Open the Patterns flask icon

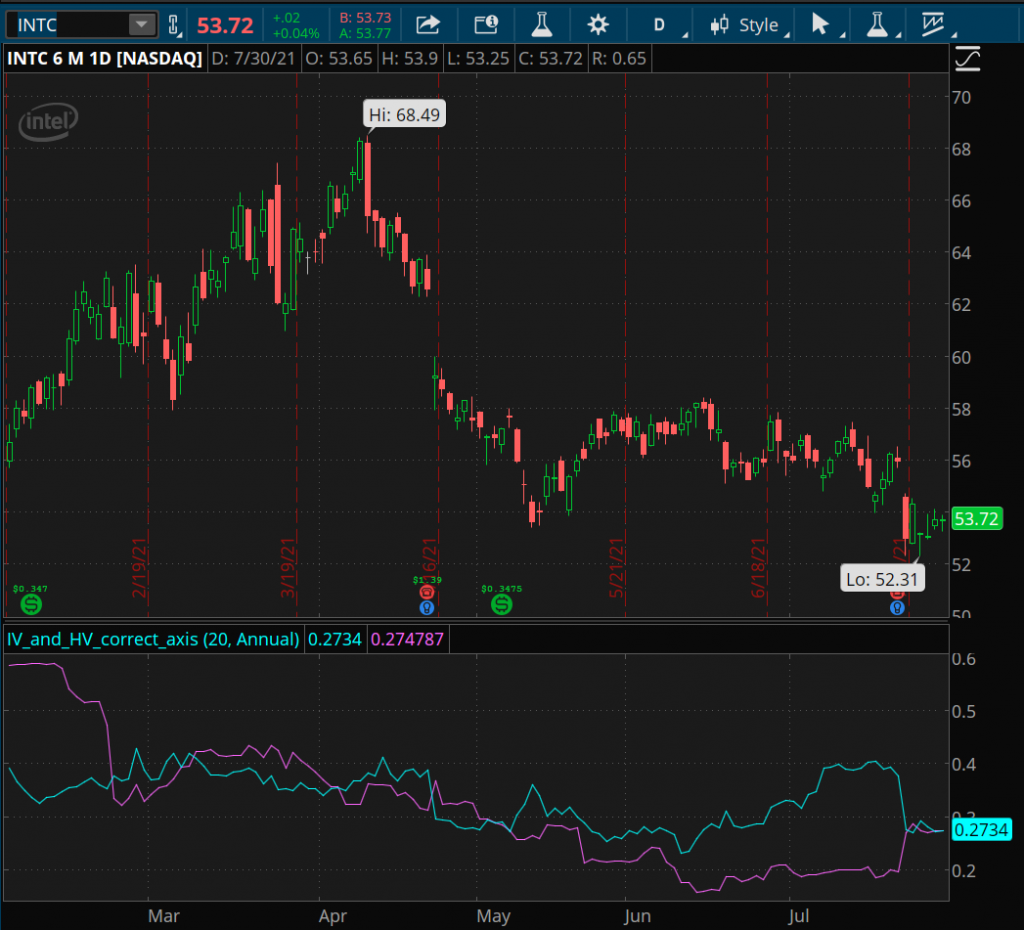point(877,25)
